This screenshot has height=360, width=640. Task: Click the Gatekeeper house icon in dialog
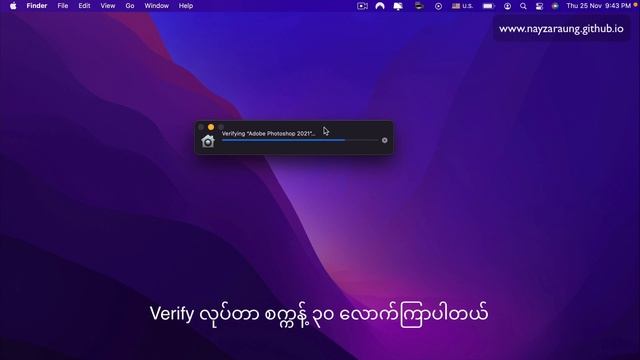(208, 141)
